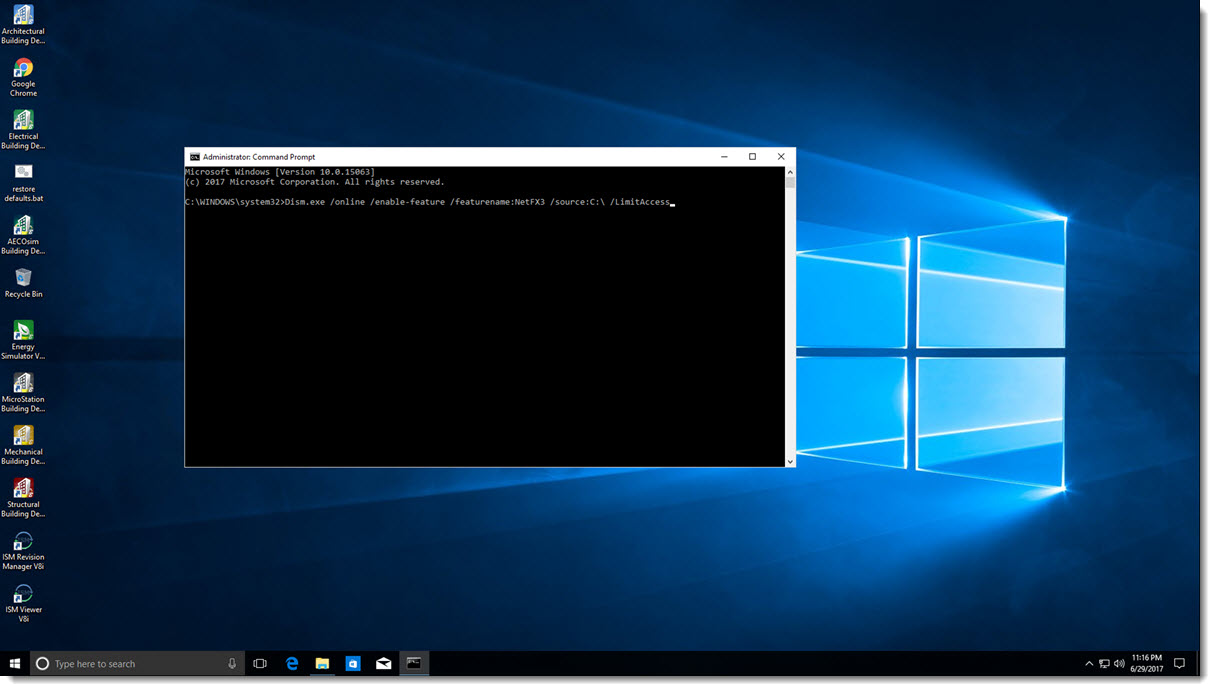The image size is (1209, 684).
Task: Maximize the Command Prompt window
Action: click(752, 157)
